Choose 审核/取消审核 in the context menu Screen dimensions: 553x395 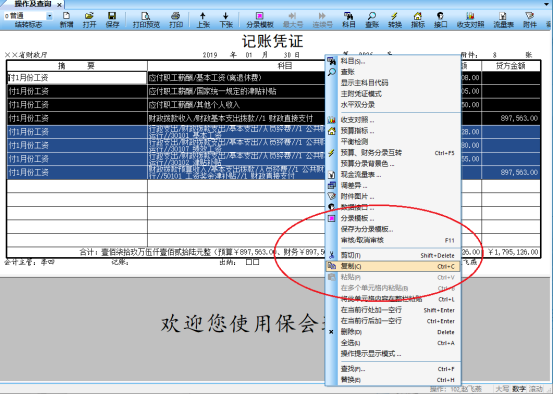point(394,241)
